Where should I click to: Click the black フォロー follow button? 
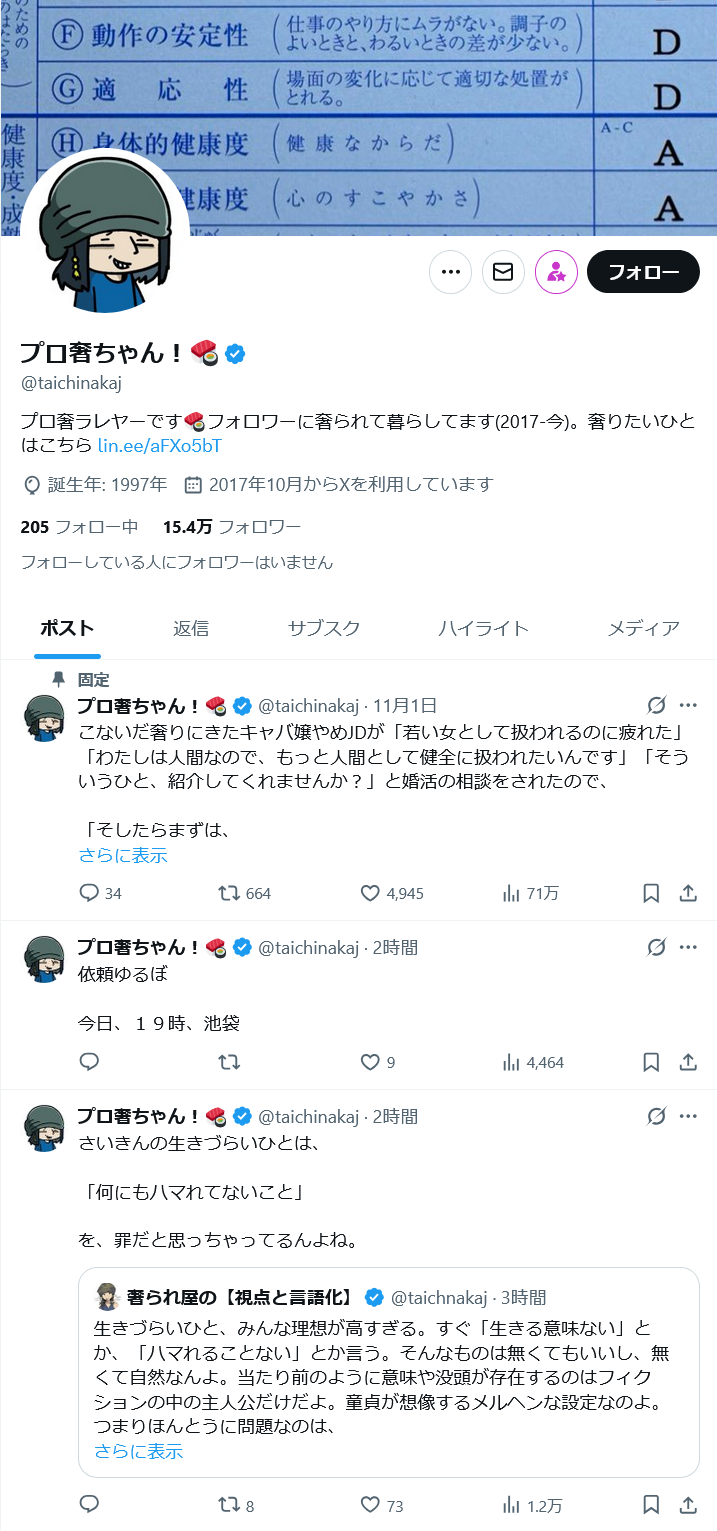tap(643, 272)
